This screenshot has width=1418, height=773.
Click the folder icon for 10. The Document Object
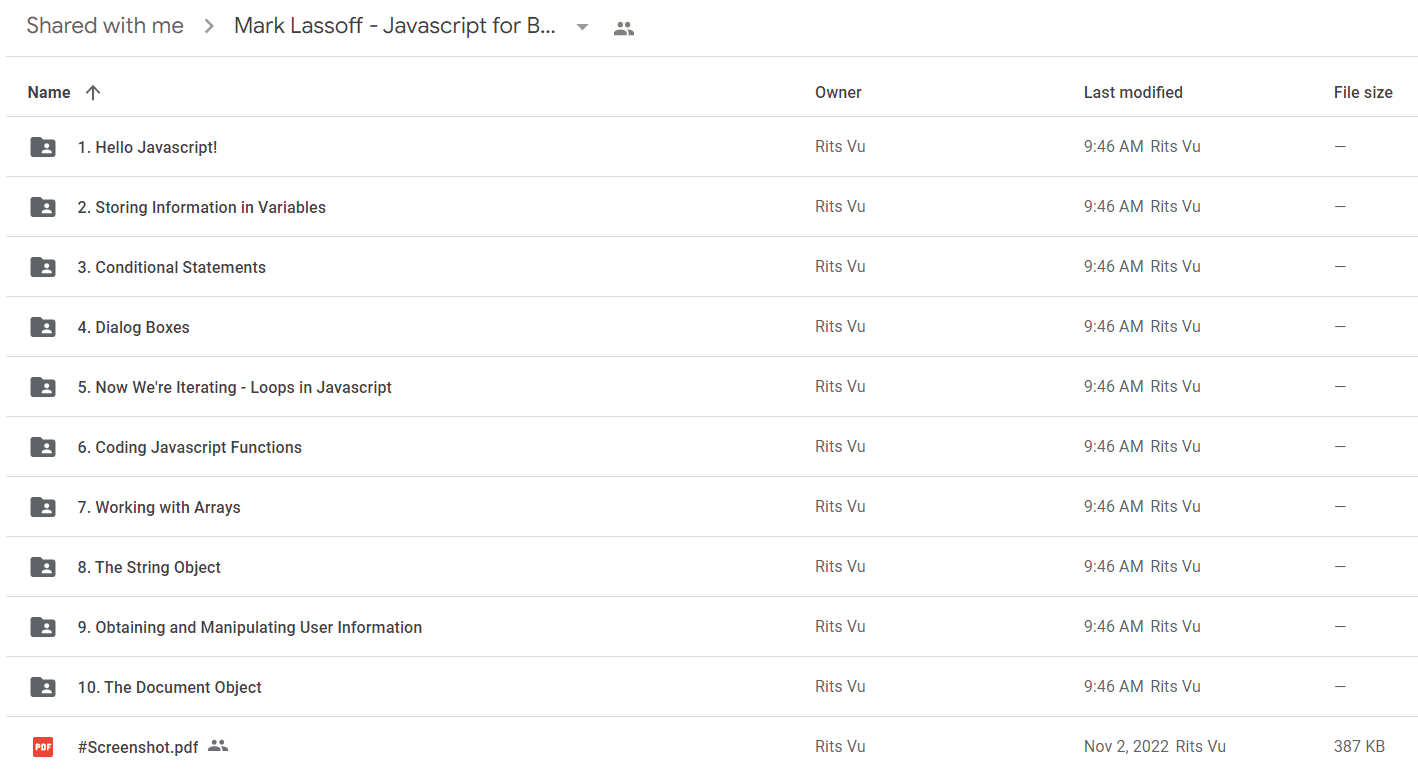(x=43, y=687)
